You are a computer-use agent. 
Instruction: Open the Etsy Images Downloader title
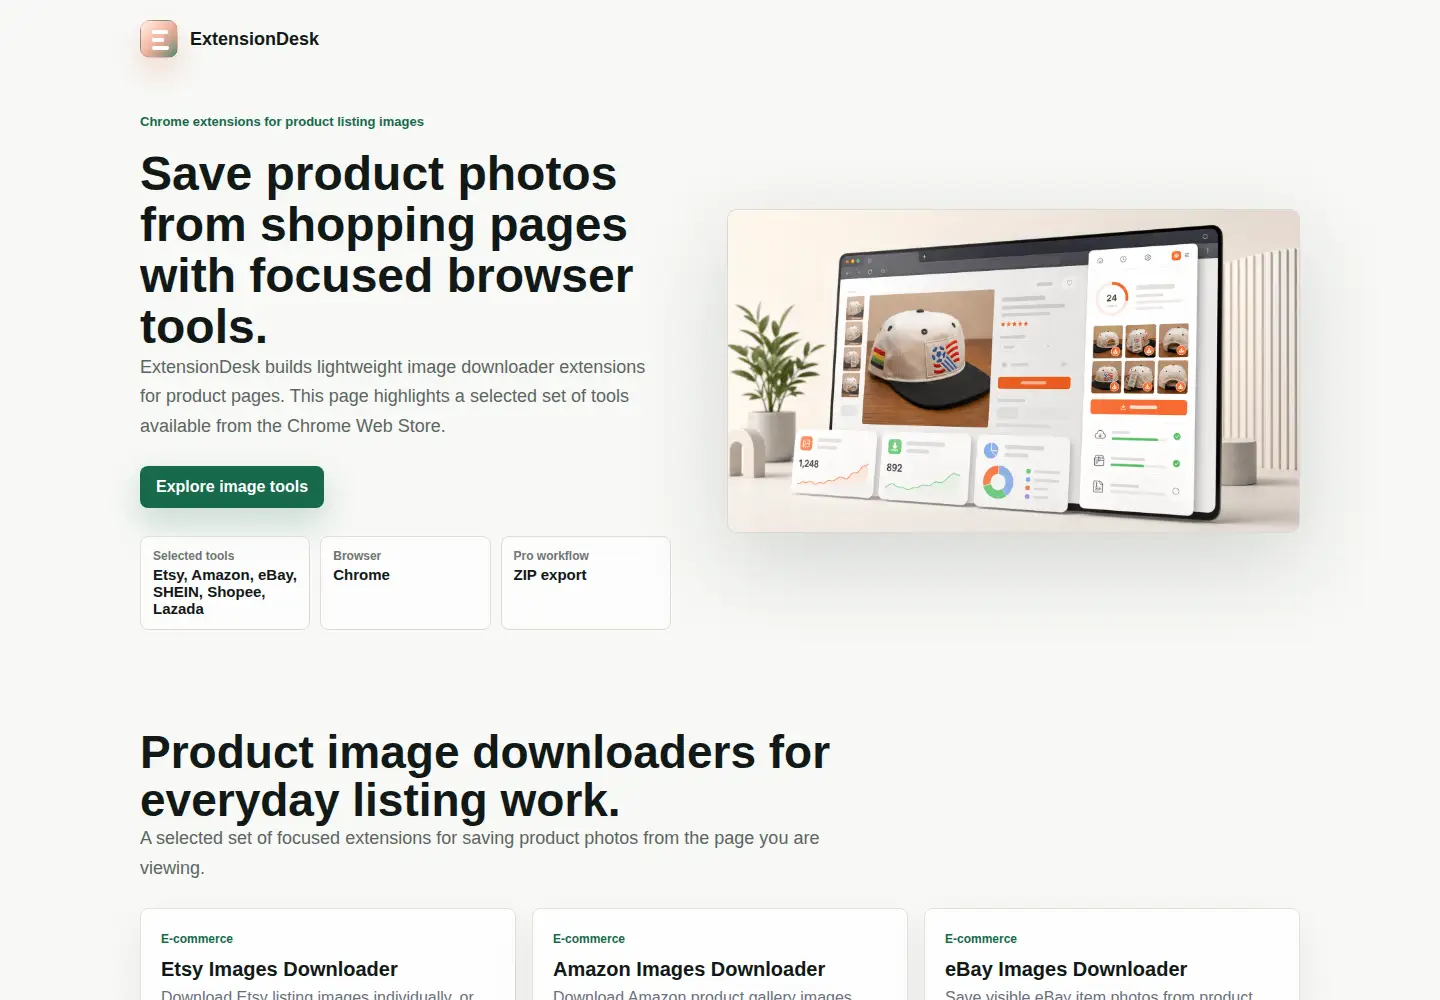click(x=279, y=969)
